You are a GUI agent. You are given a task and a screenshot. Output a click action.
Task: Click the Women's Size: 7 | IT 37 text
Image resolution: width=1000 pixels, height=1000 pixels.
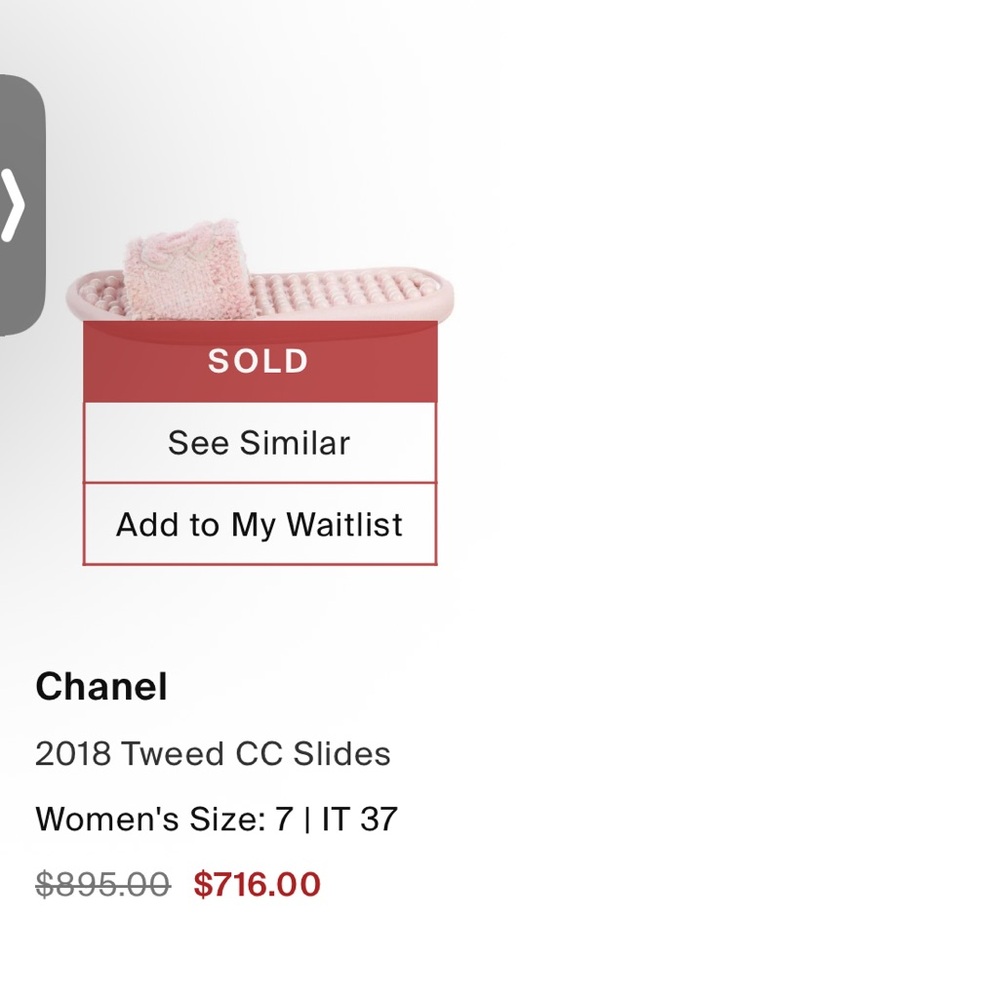point(216,819)
